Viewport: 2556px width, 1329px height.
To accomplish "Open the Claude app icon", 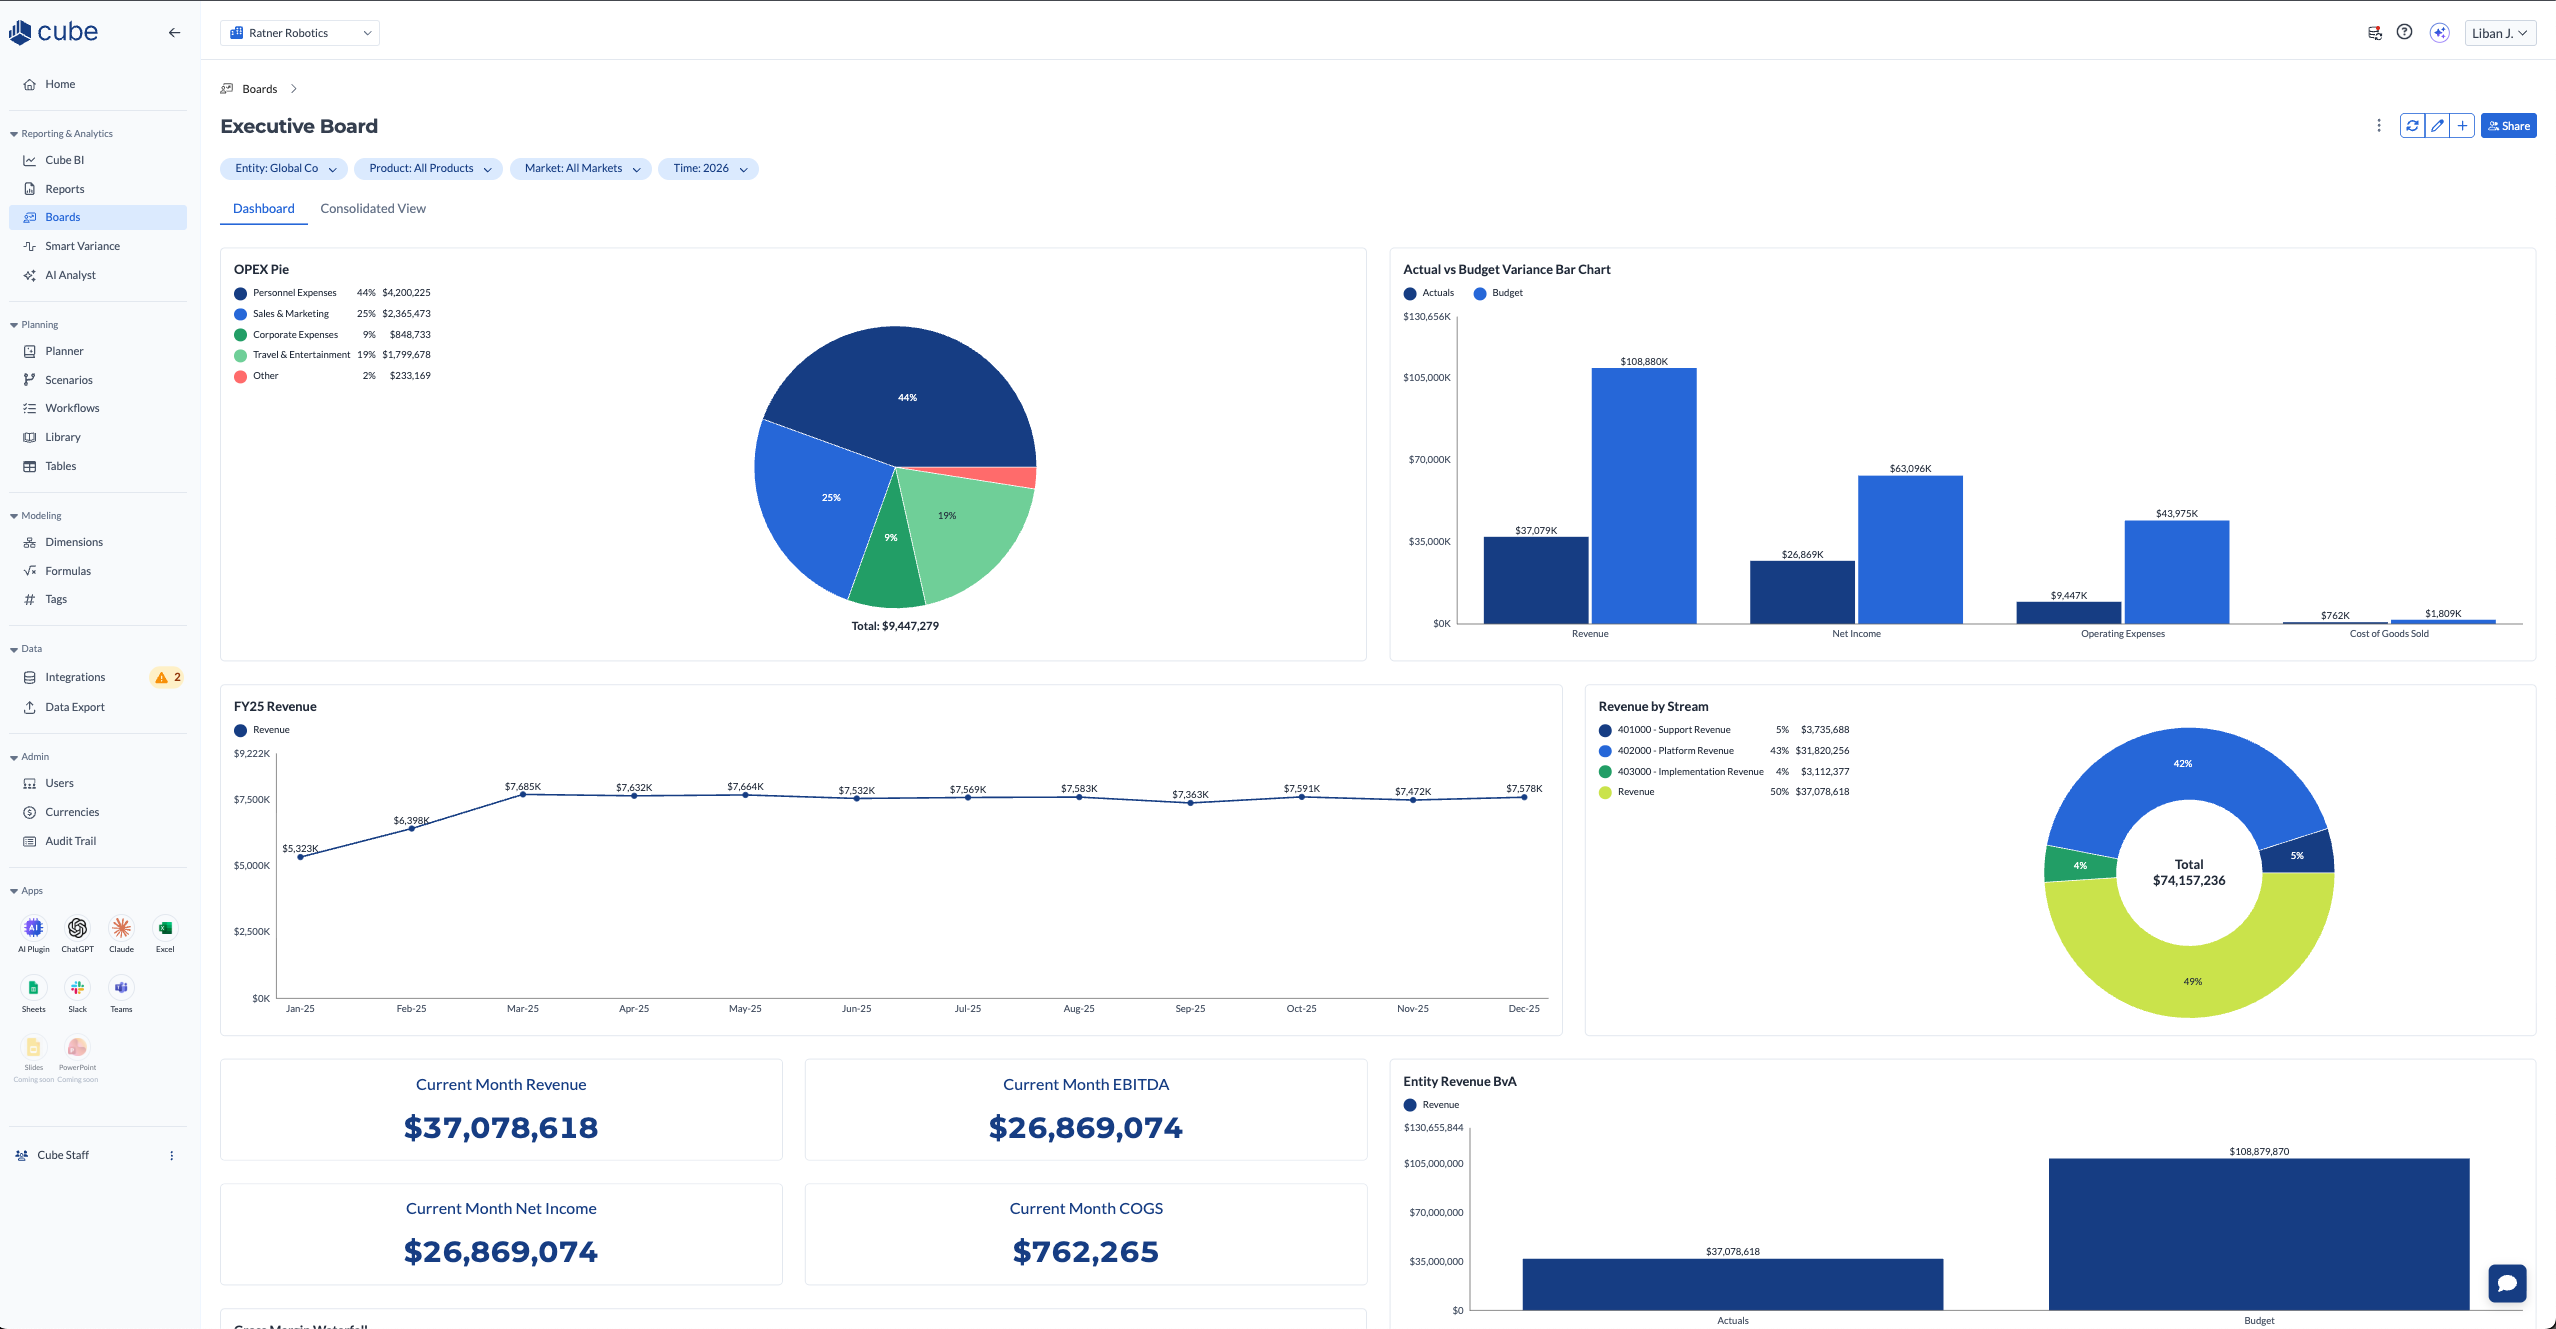I will pyautogui.click(x=121, y=927).
